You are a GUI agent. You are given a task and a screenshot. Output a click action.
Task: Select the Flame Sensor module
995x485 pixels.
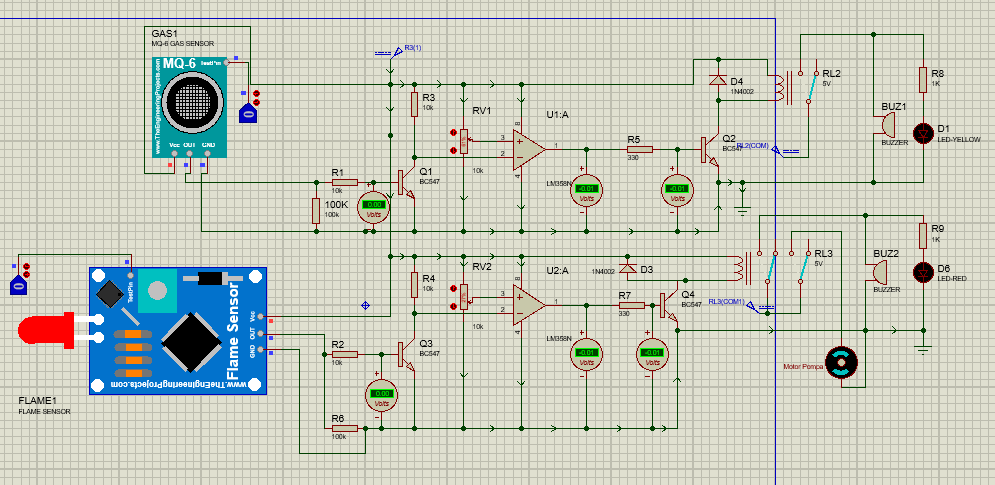click(178, 331)
